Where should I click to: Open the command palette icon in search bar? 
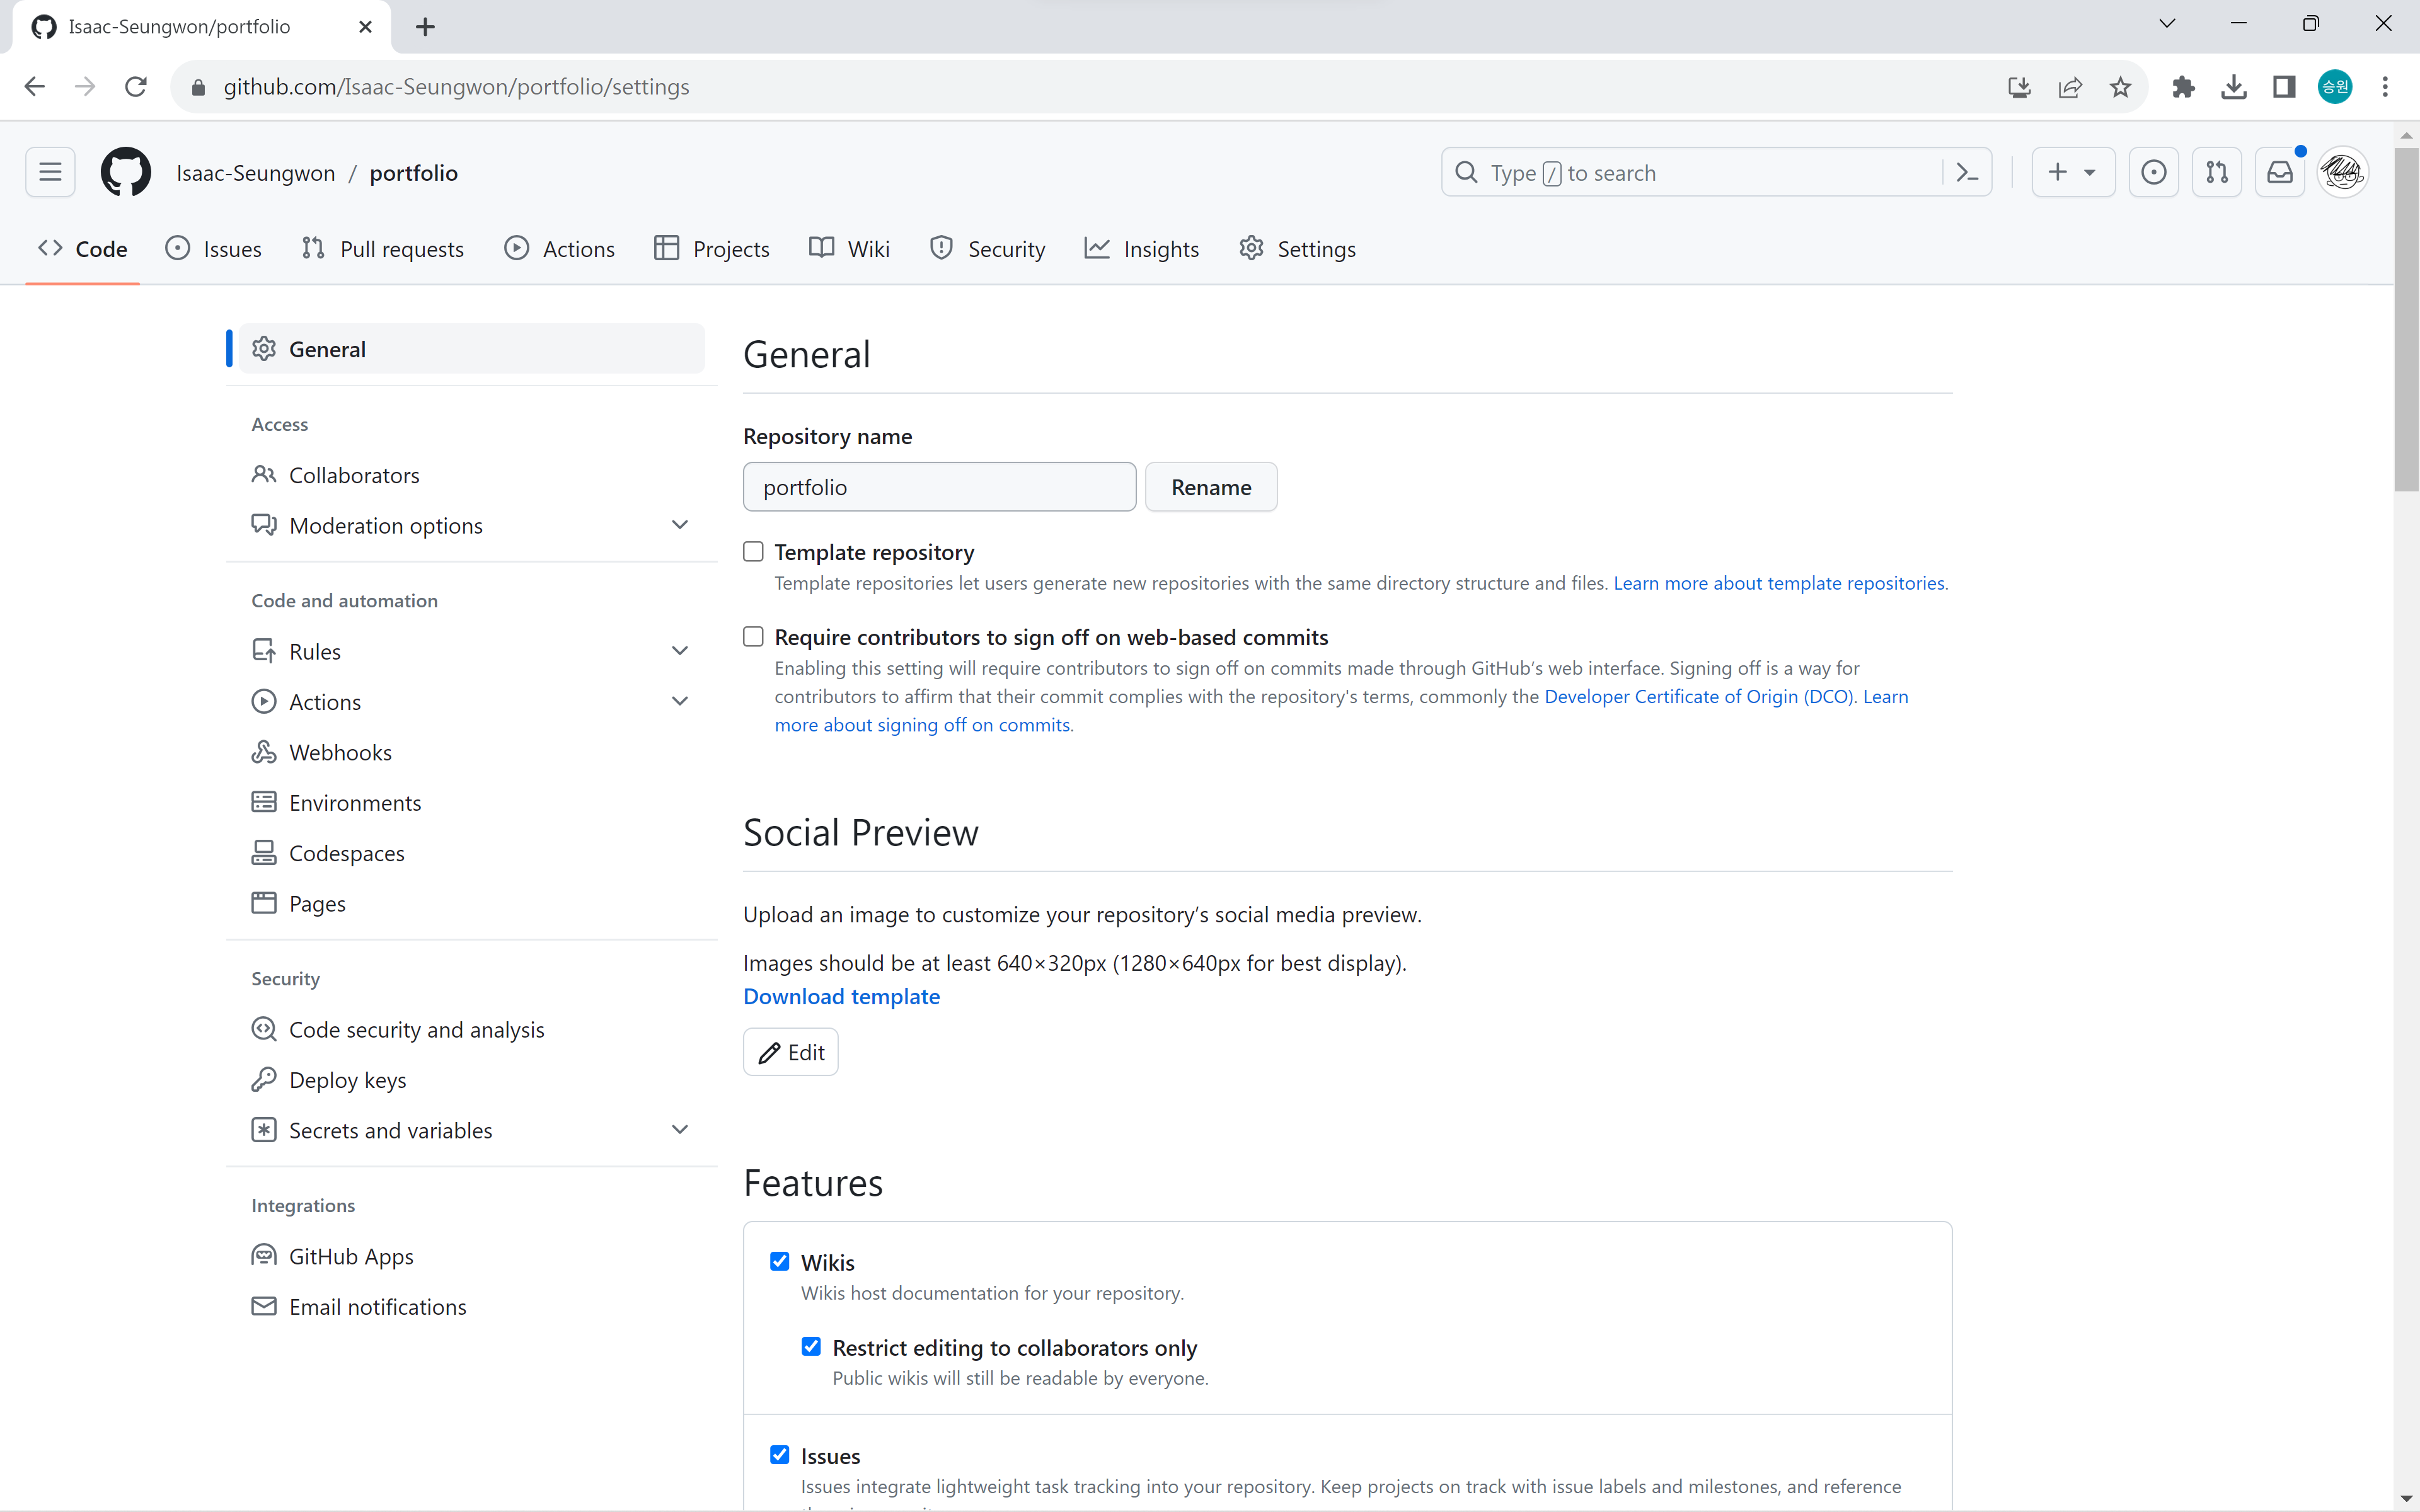[x=1967, y=172]
